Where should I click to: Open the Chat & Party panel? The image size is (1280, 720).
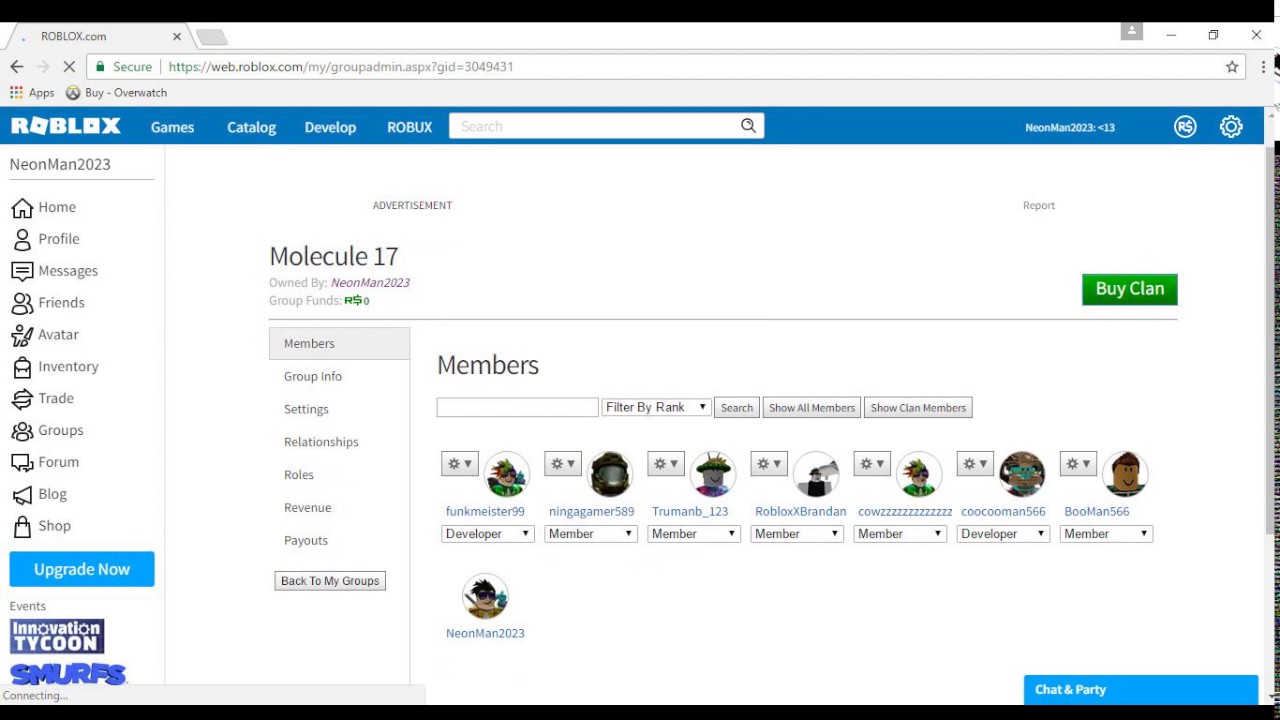pyautogui.click(x=1141, y=690)
